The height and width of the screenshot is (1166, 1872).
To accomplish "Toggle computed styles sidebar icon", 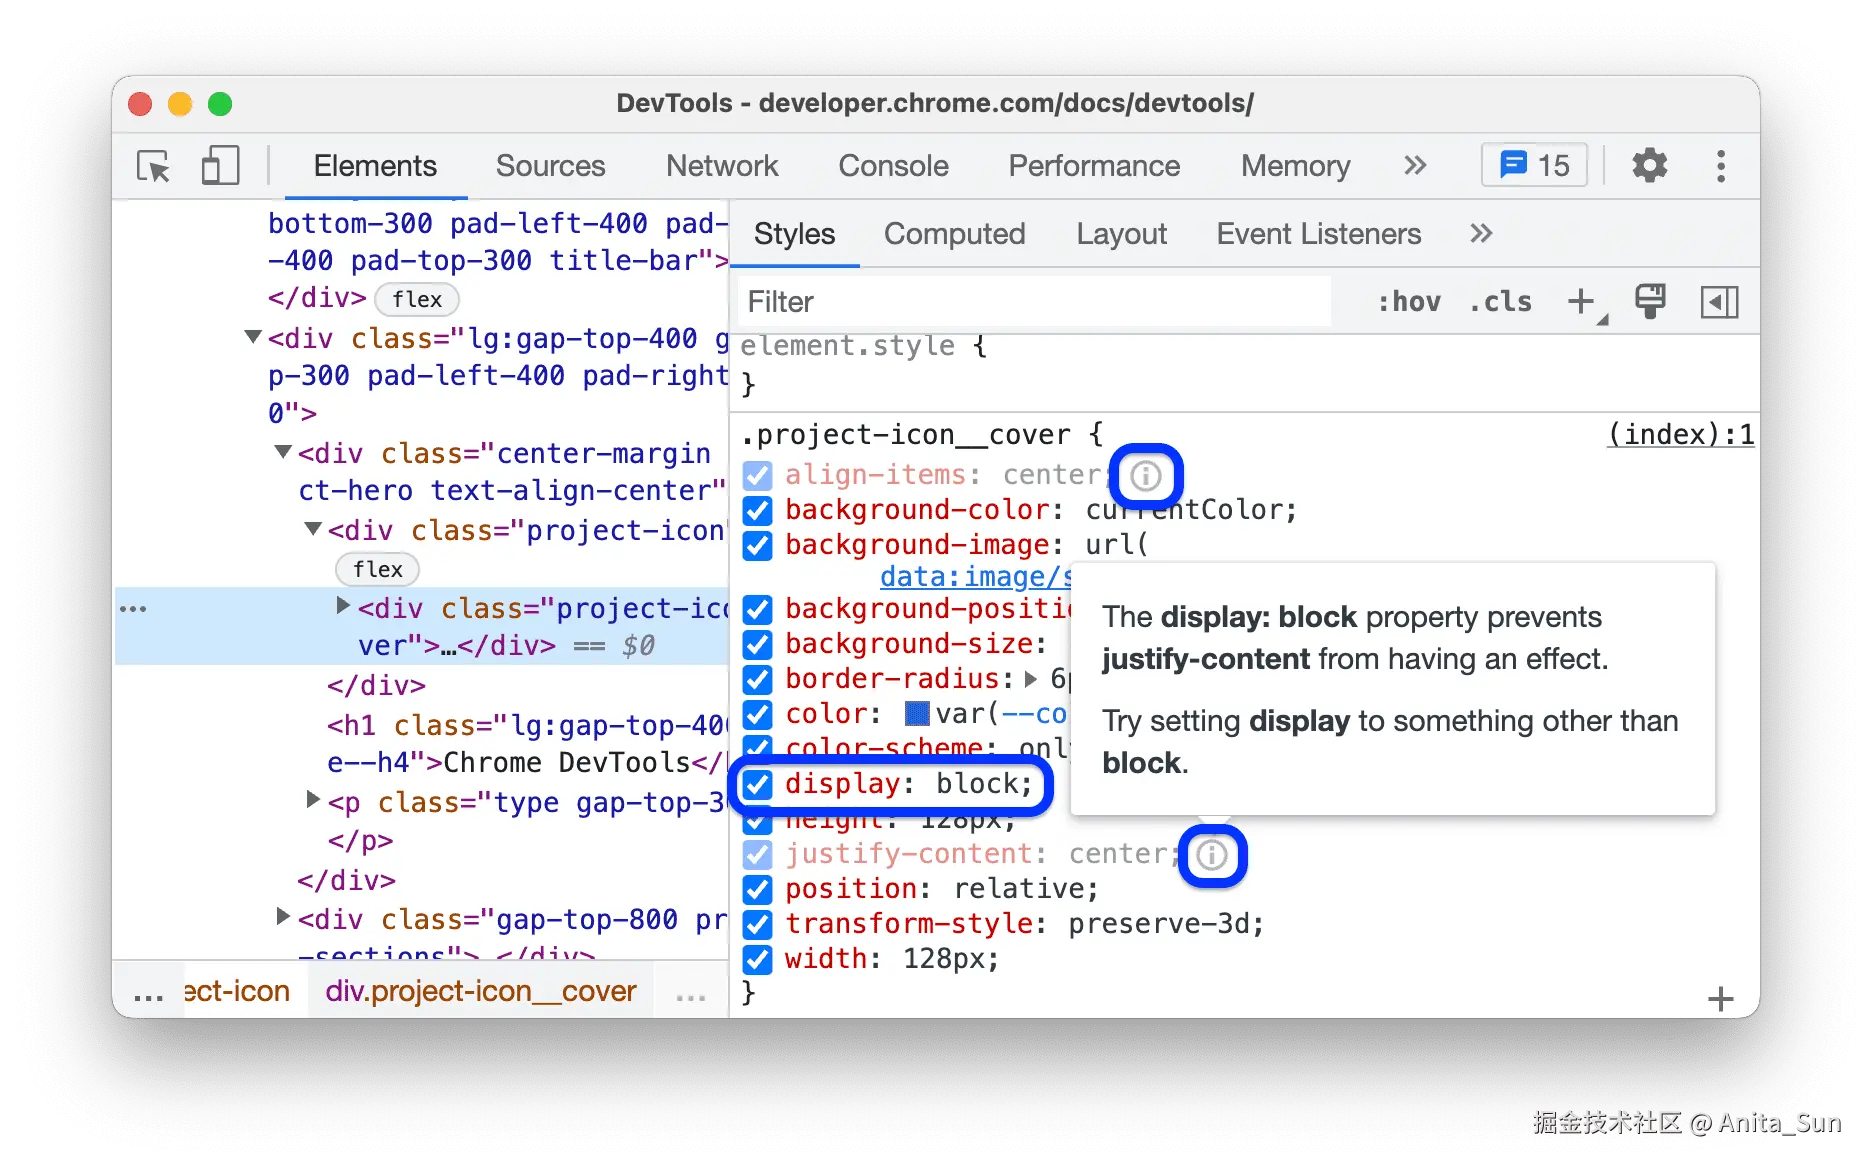I will coord(1719,302).
